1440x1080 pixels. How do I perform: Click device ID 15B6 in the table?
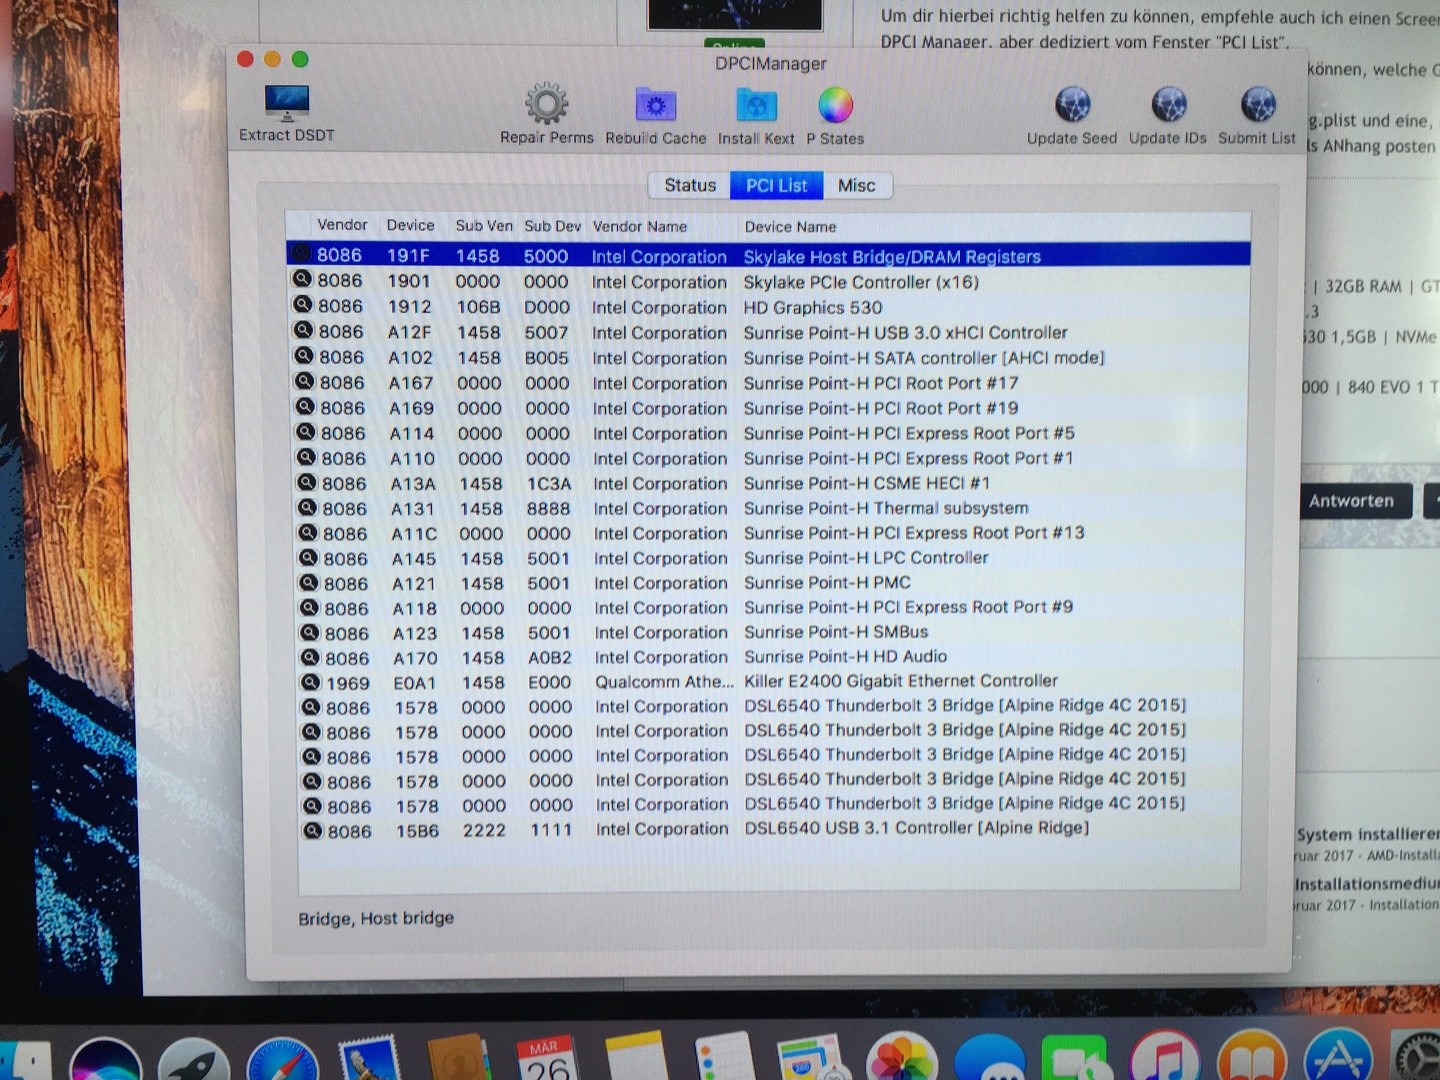pyautogui.click(x=418, y=831)
